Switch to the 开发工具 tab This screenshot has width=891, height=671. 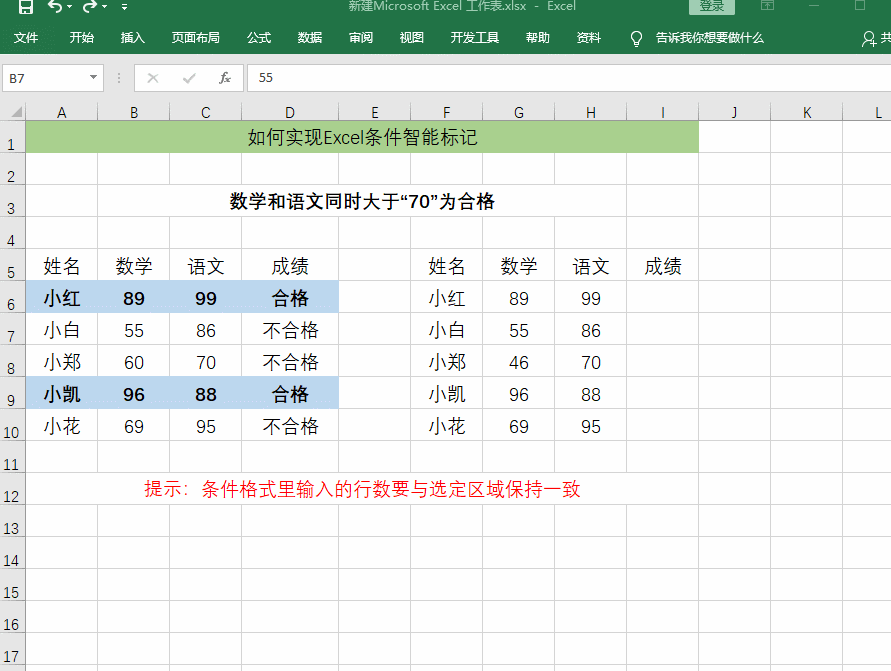[474, 38]
